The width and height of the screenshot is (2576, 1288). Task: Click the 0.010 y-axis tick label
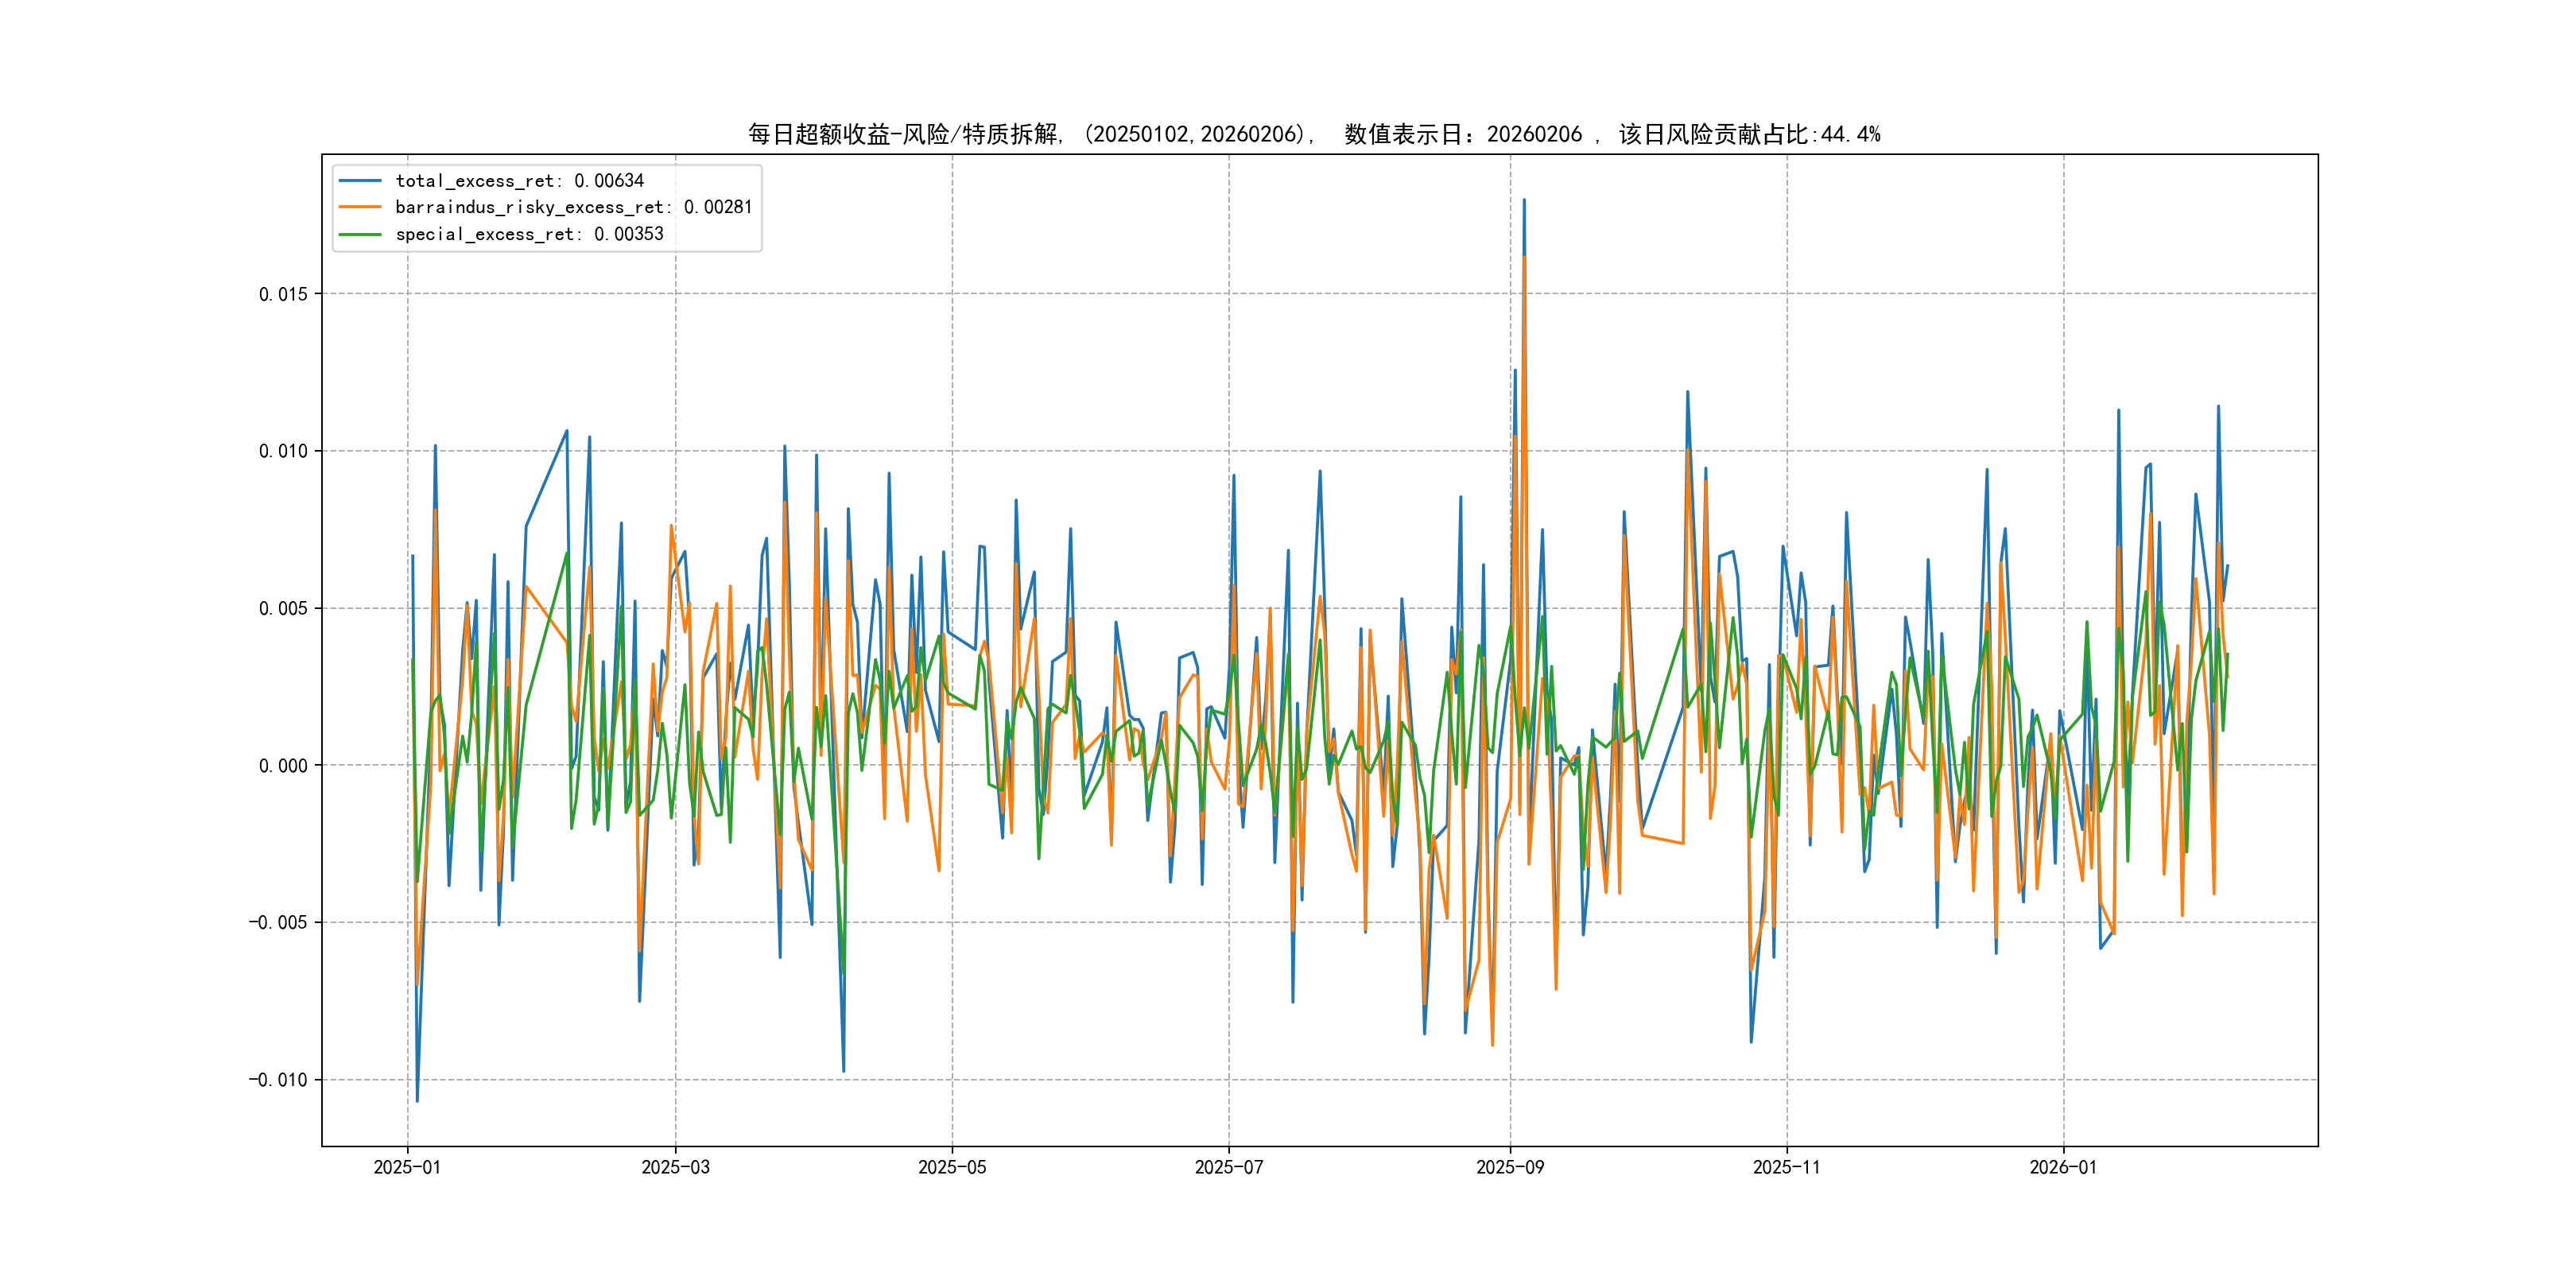coord(283,451)
